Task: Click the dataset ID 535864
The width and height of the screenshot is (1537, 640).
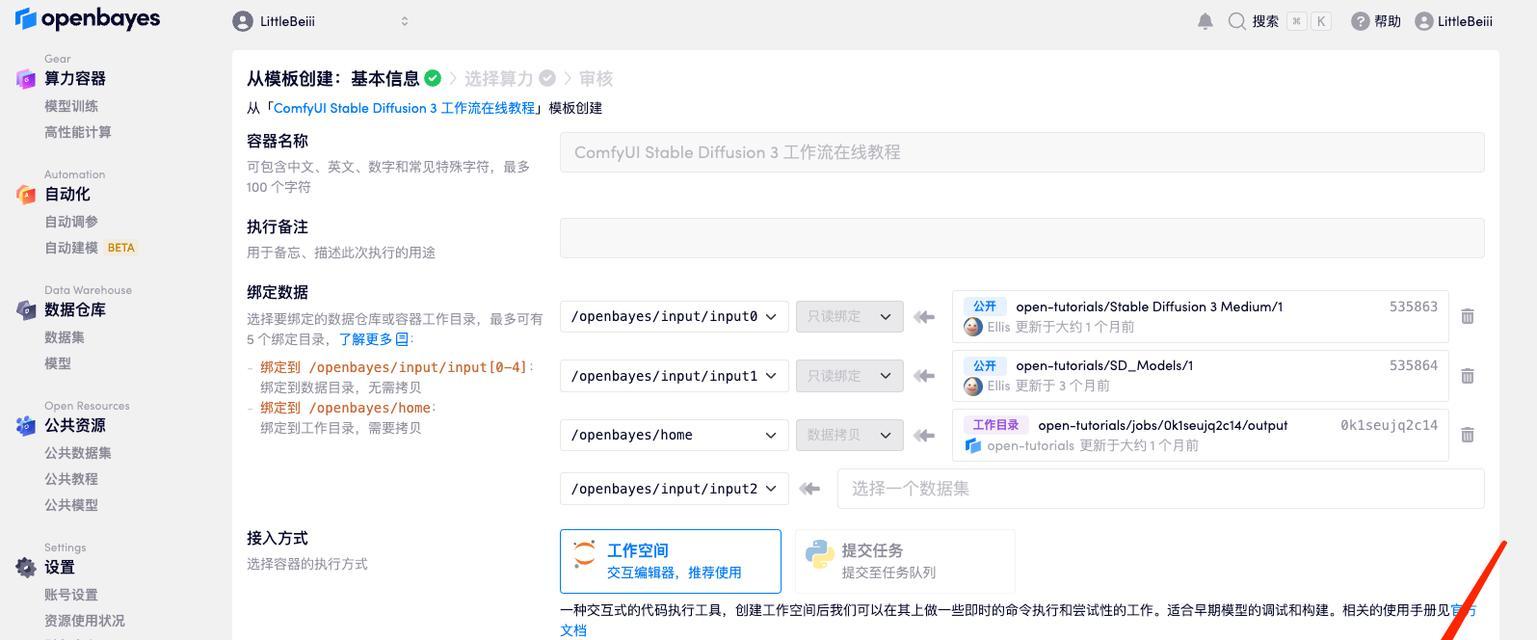Action: click(1413, 366)
